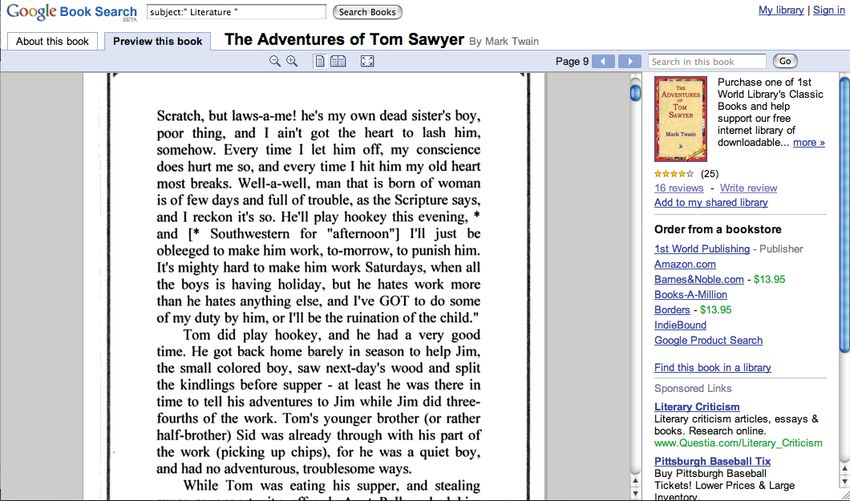Go to the next page
Screen dimensions: 850x501
coord(630,61)
